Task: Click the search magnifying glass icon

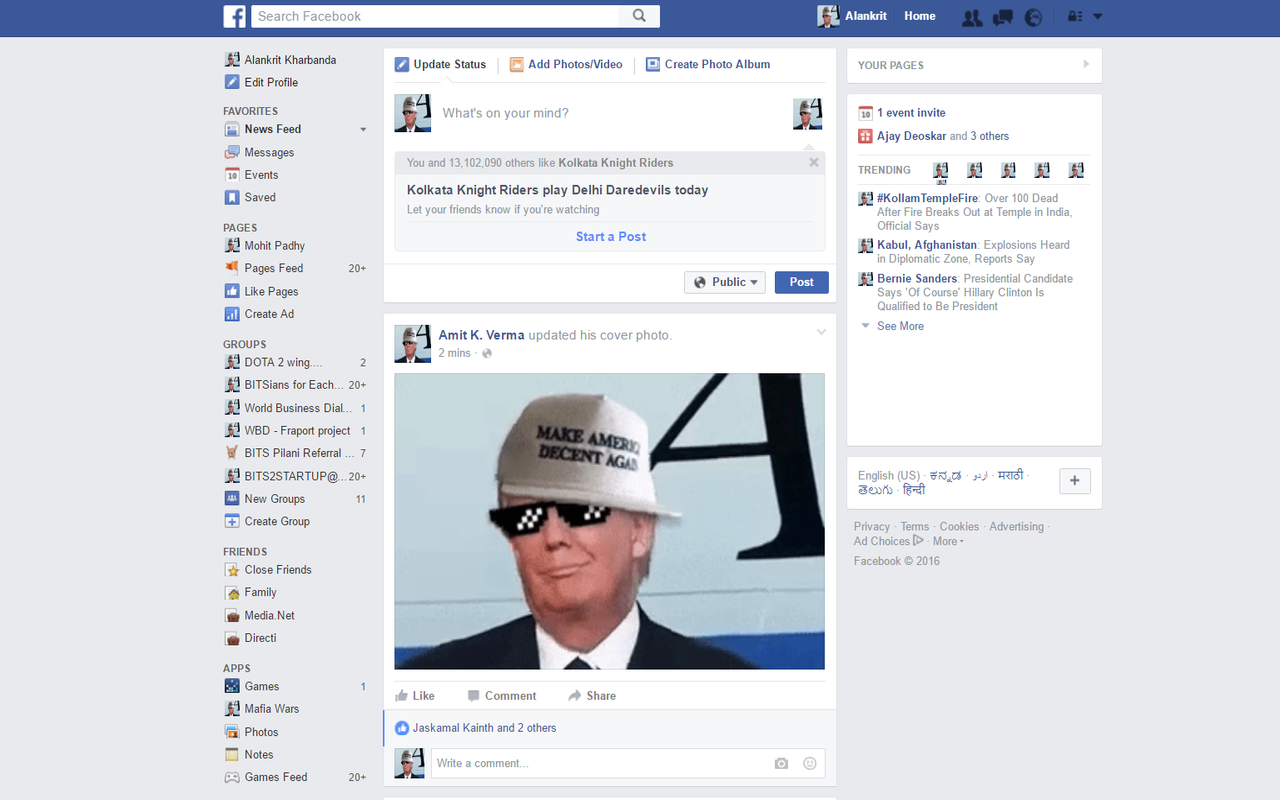Action: click(640, 16)
